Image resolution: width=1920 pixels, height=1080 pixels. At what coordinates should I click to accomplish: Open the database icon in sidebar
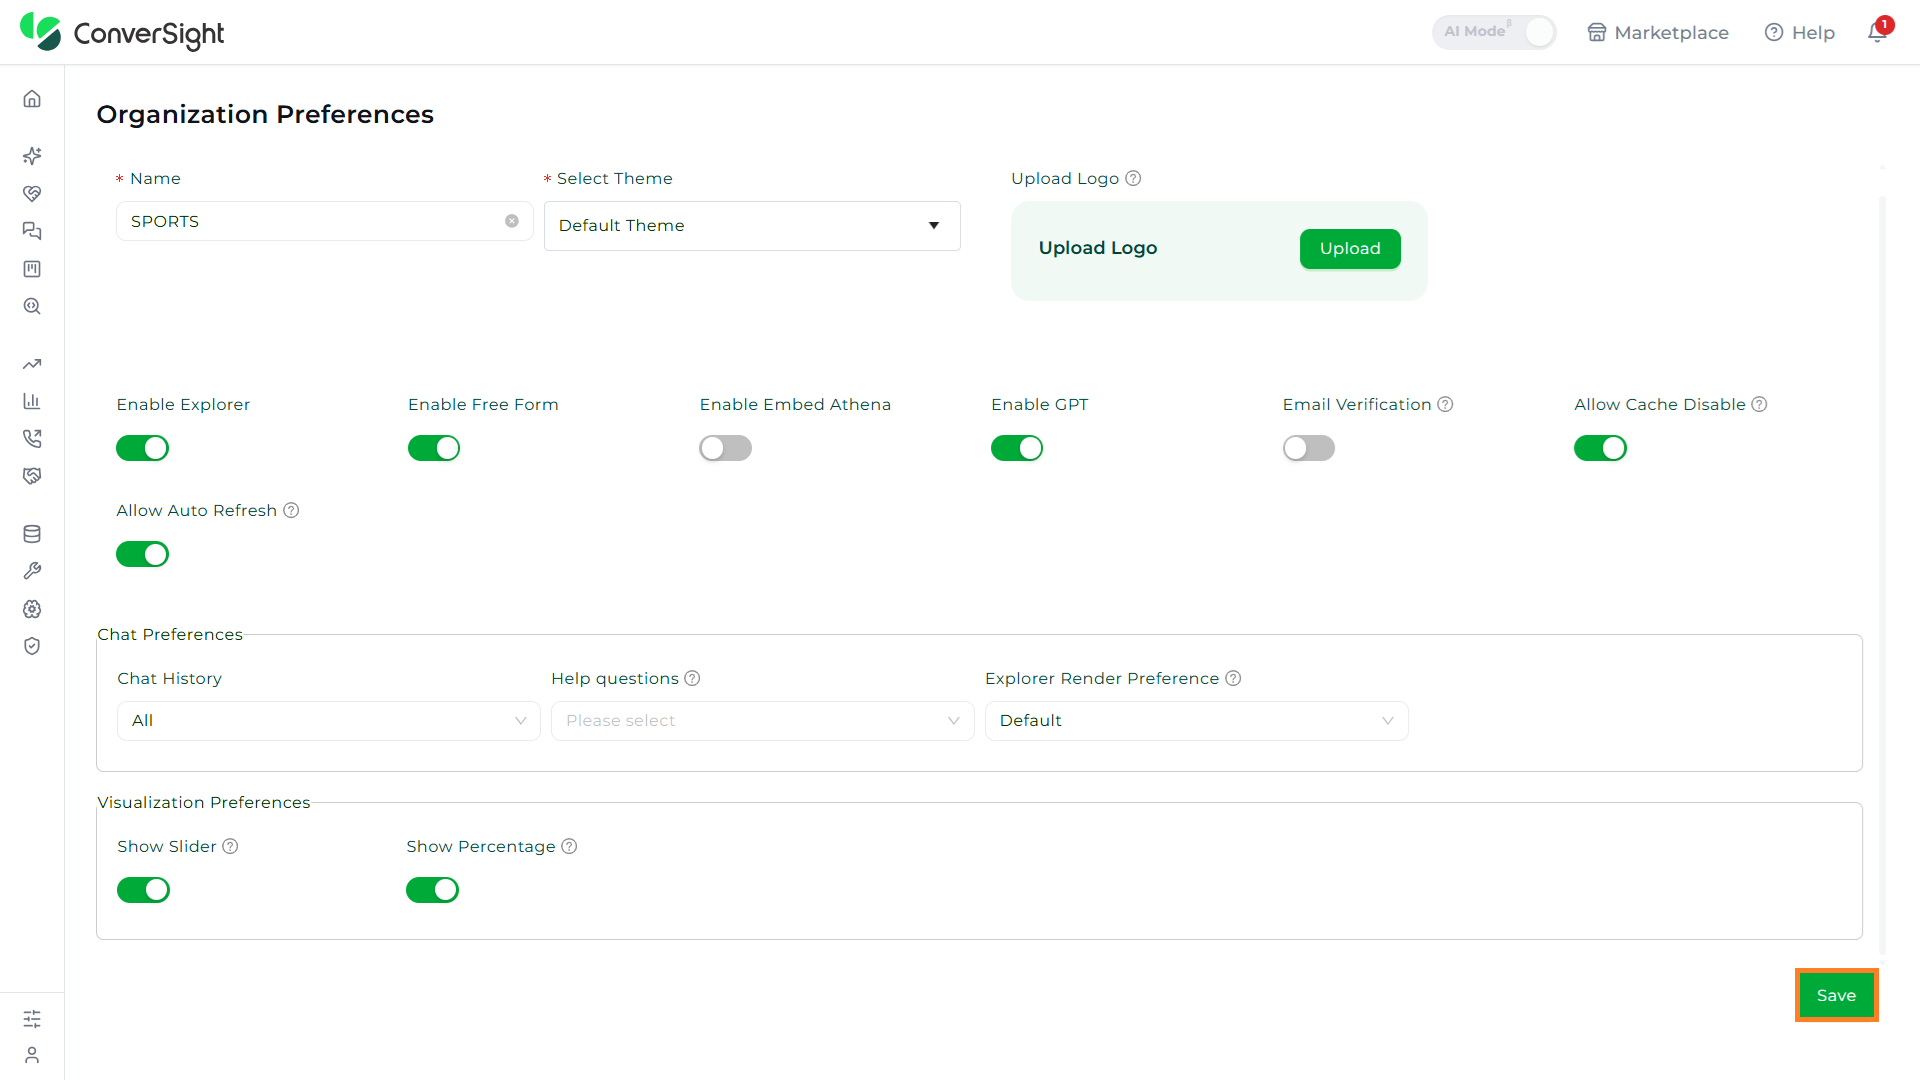pyautogui.click(x=32, y=534)
